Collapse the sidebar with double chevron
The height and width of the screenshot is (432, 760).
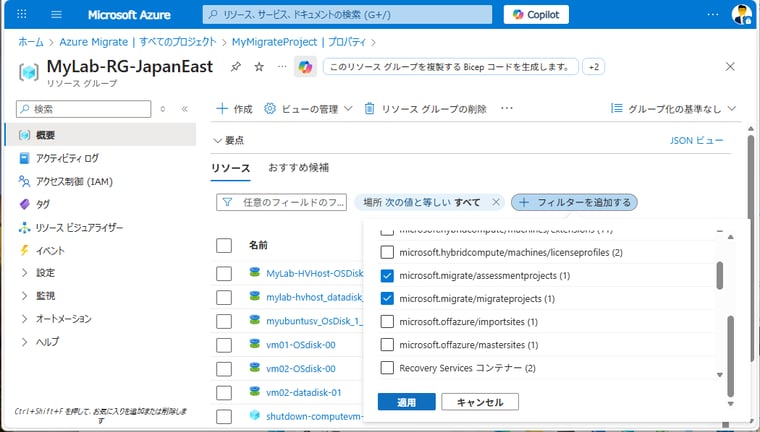click(185, 109)
